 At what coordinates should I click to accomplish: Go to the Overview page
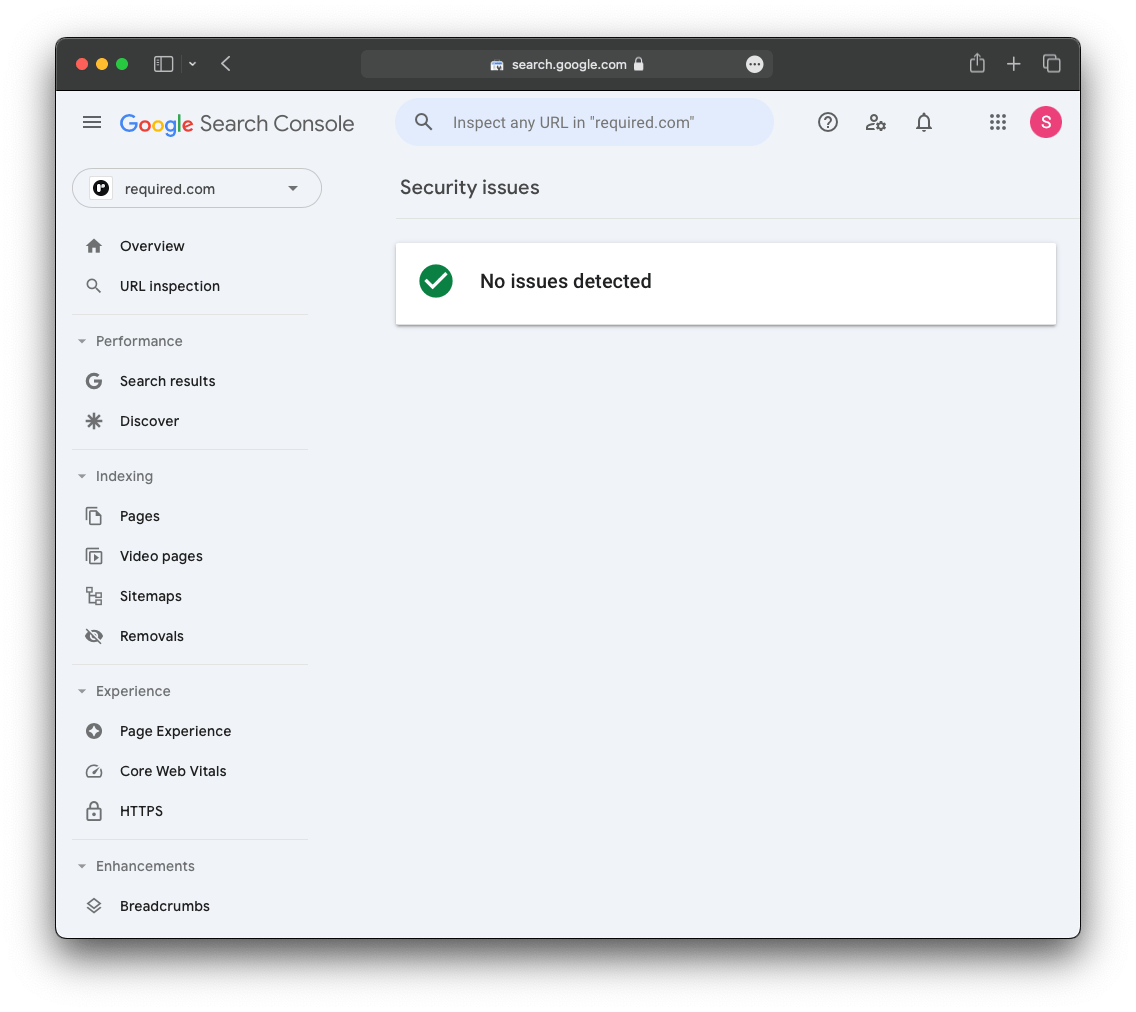point(152,246)
